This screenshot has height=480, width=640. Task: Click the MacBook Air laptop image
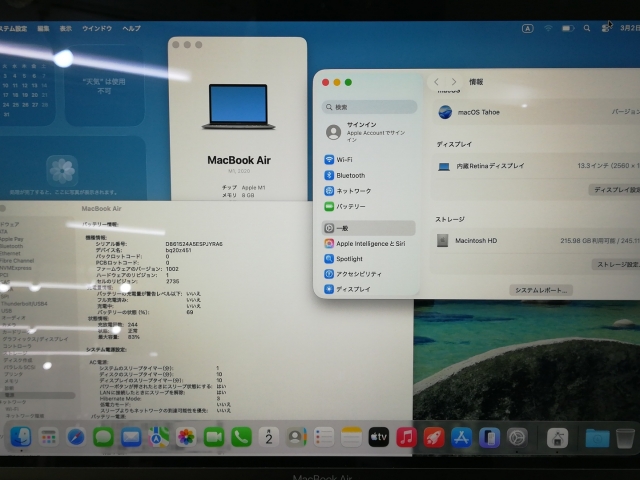point(238,107)
